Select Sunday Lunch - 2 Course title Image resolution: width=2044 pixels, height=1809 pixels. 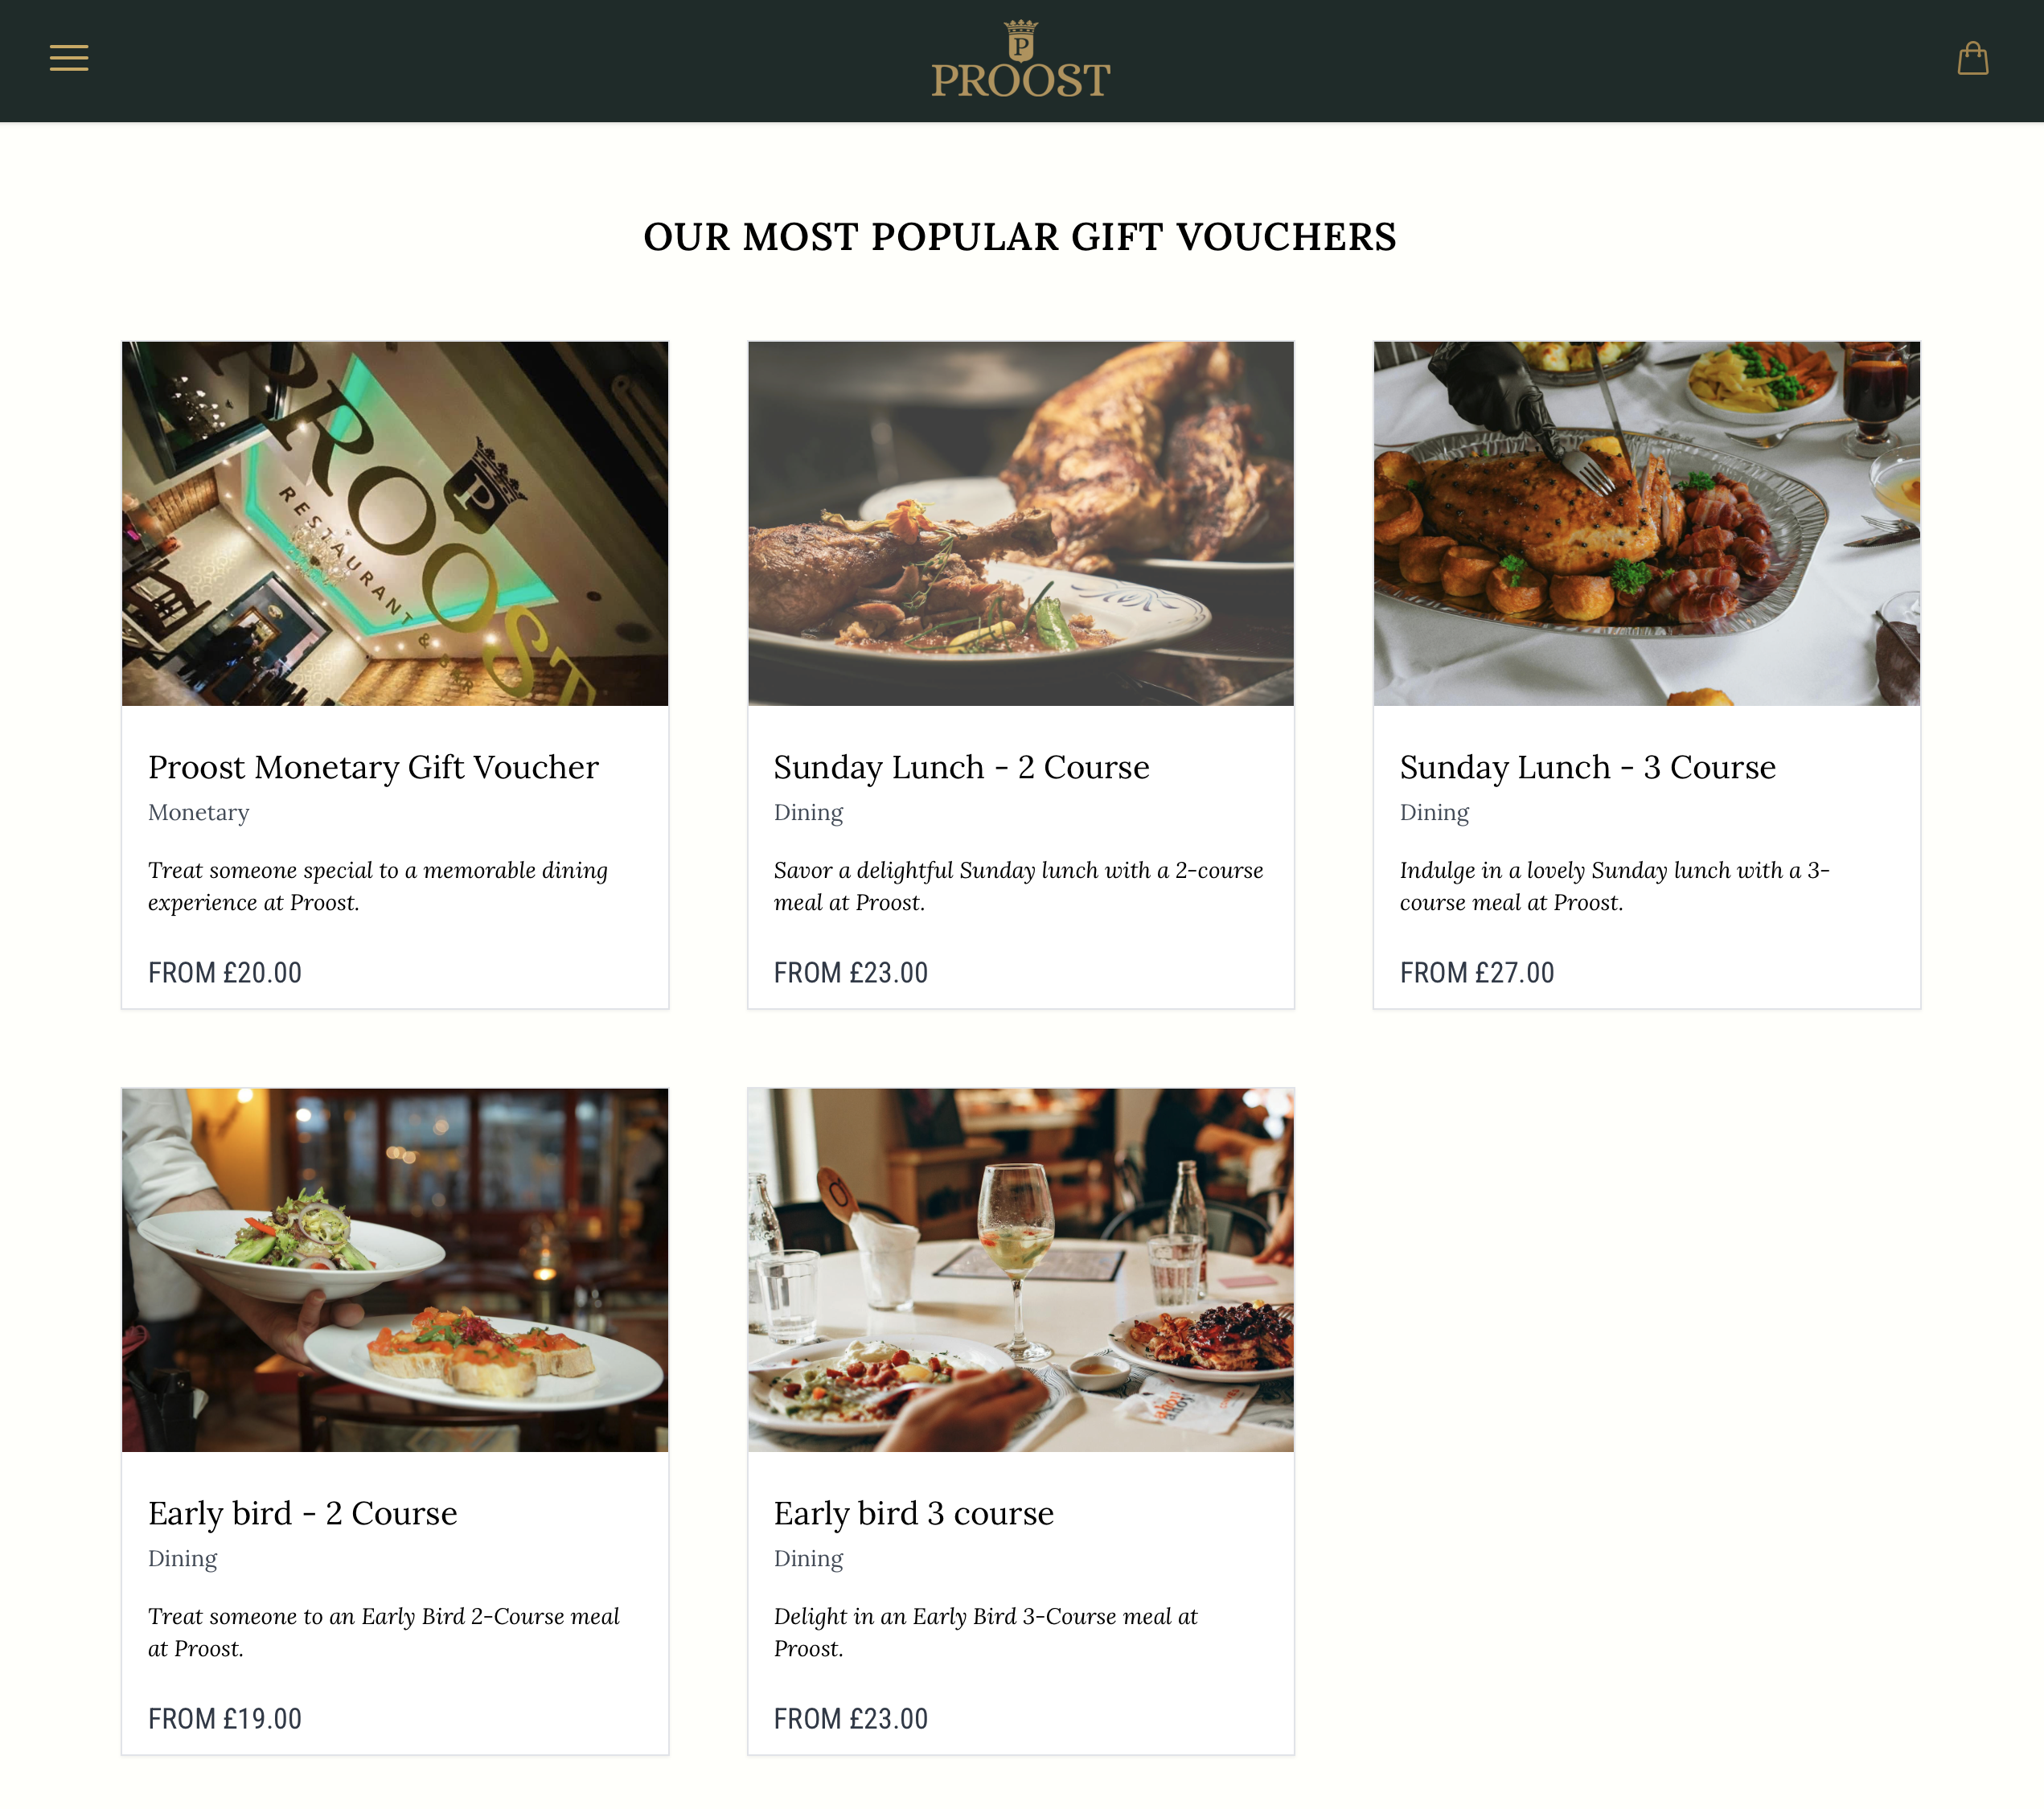[x=961, y=767]
